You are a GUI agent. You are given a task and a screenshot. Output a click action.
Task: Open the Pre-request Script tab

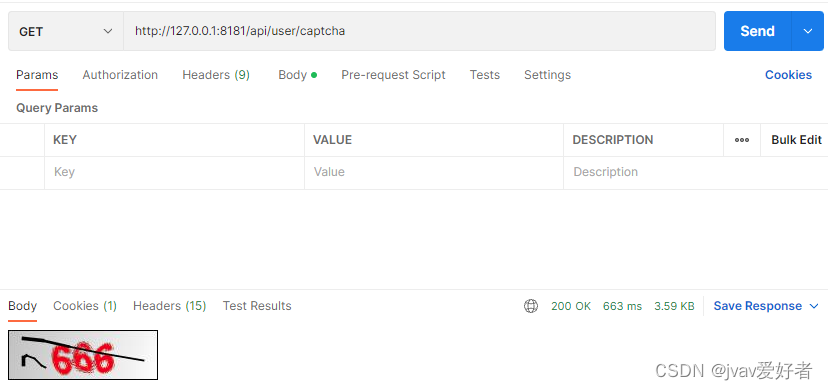[393, 75]
